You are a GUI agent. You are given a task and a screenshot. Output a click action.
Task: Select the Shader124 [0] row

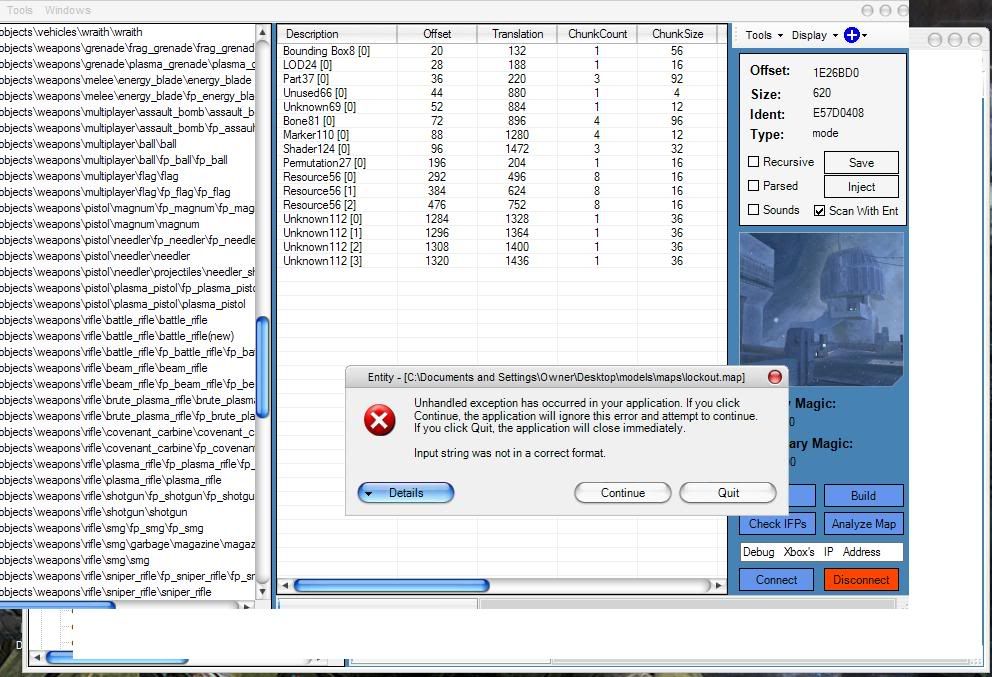click(500, 149)
